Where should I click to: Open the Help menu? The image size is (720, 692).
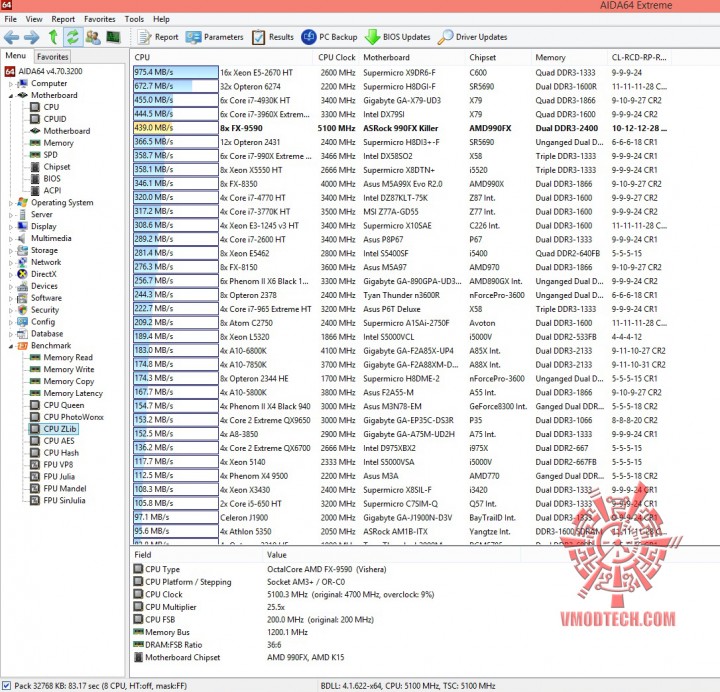pyautogui.click(x=161, y=19)
